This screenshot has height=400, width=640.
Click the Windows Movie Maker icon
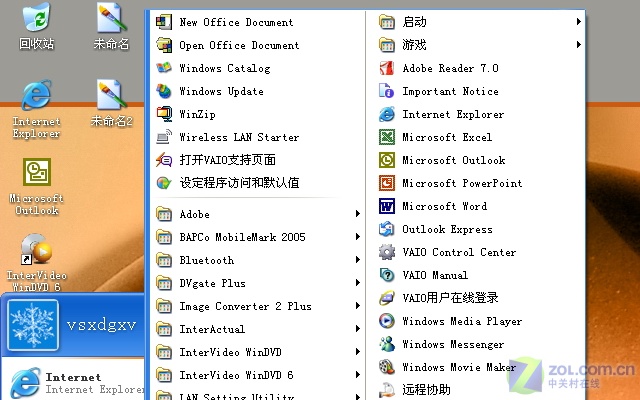(x=387, y=367)
